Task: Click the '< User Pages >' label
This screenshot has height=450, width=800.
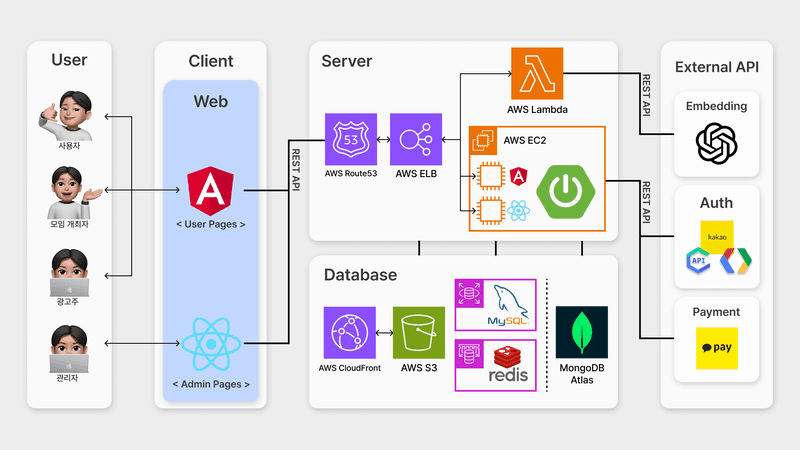Action: point(211,224)
